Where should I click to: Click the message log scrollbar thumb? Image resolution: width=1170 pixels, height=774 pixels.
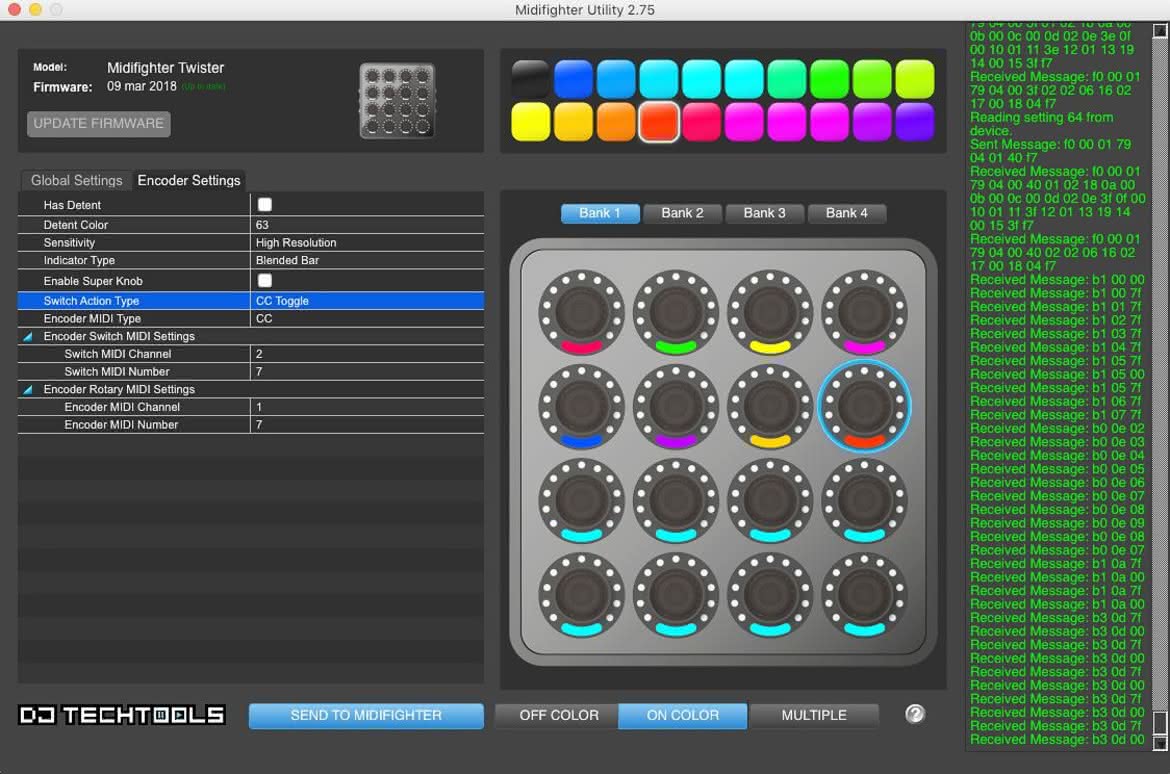pos(1160,722)
